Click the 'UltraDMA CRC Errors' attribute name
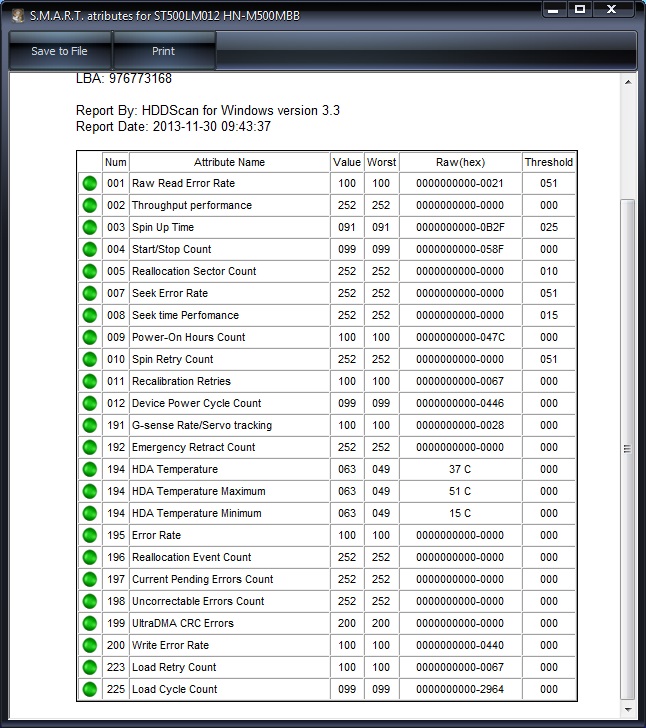646x728 pixels. [183, 624]
